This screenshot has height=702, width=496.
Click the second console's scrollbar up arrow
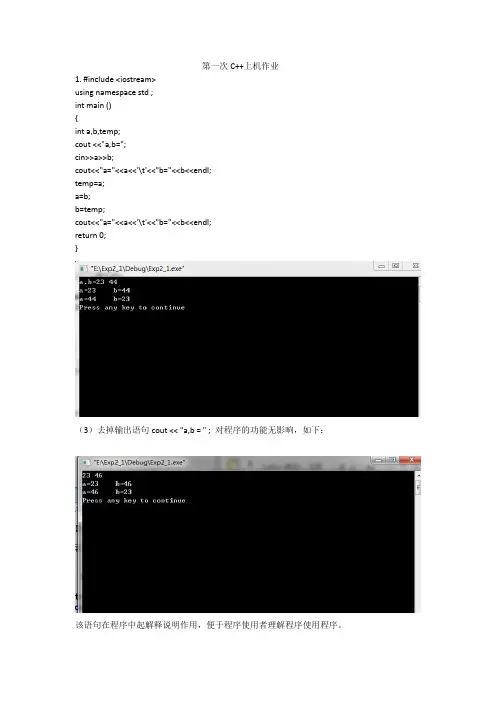pos(418,475)
